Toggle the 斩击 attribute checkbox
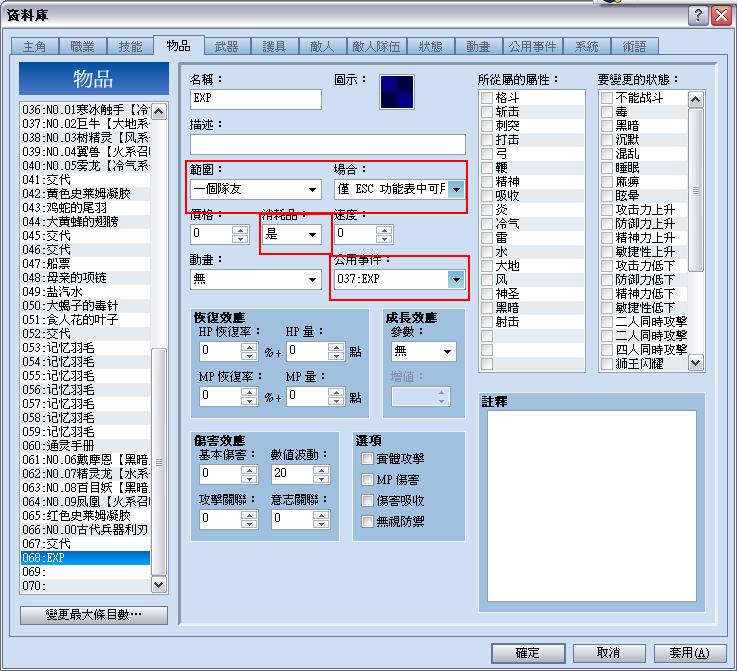Screen dimensions: 737x671 (x=487, y=112)
